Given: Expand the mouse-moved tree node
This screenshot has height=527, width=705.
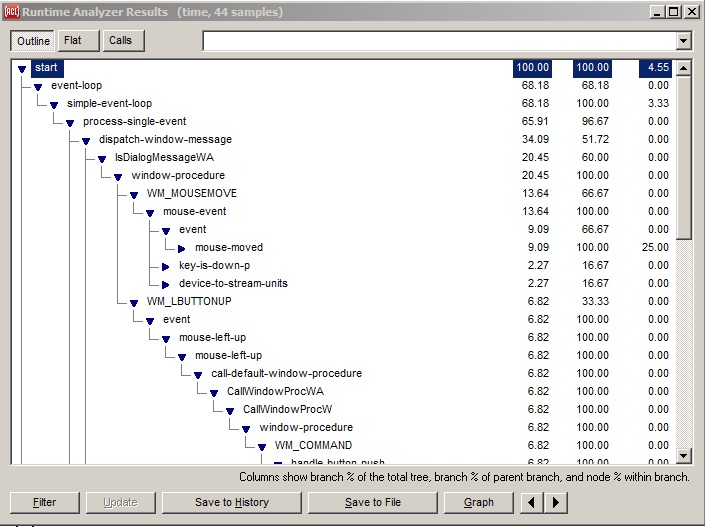Looking at the screenshot, I should point(182,248).
